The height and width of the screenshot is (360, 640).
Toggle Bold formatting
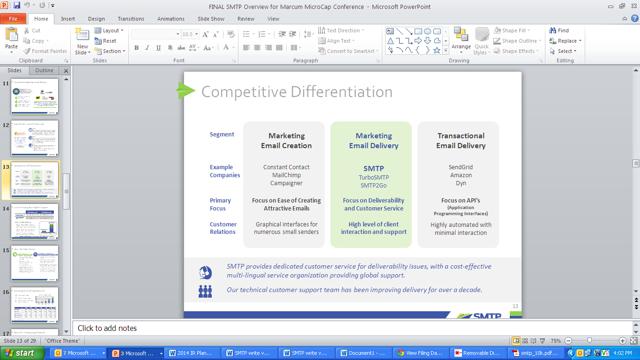point(136,48)
